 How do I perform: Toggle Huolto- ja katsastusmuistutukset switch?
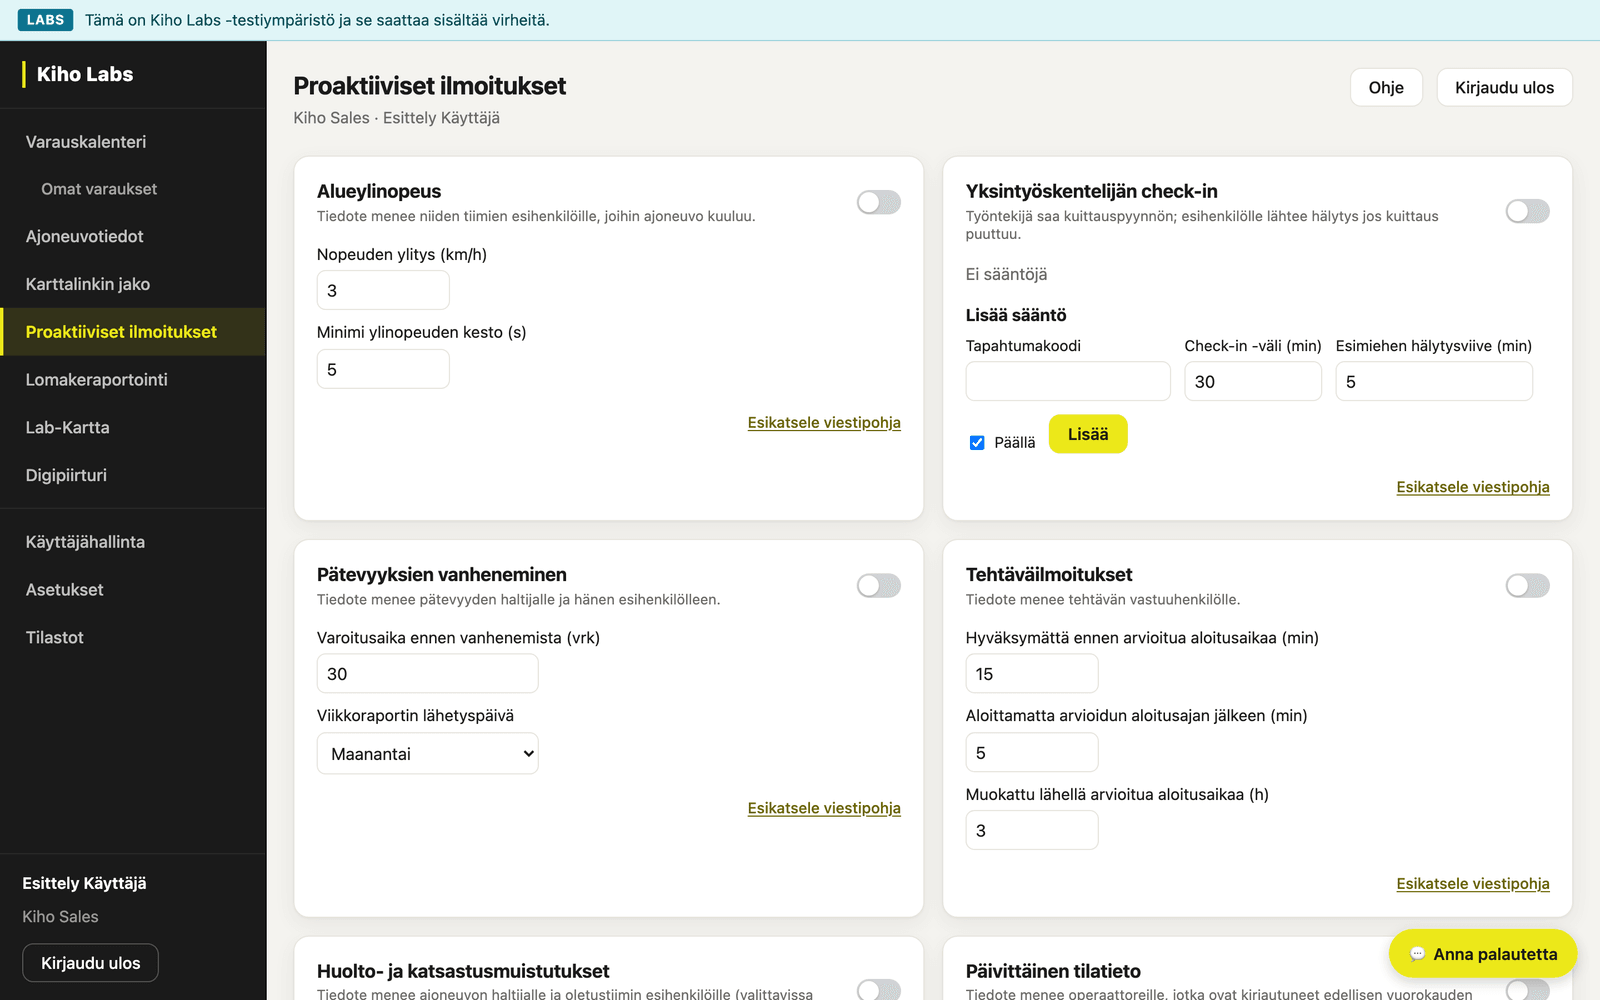(x=879, y=989)
